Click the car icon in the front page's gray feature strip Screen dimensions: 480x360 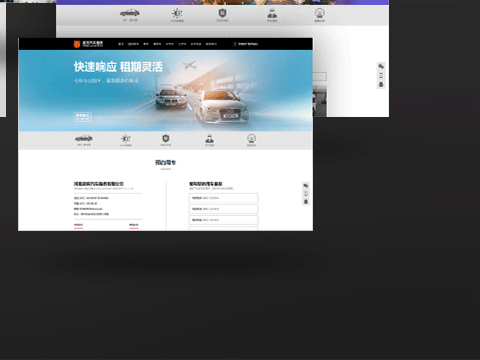coord(84,138)
